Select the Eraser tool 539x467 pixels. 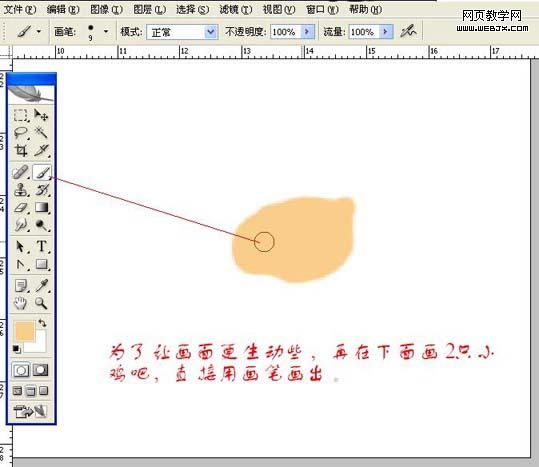coord(21,208)
